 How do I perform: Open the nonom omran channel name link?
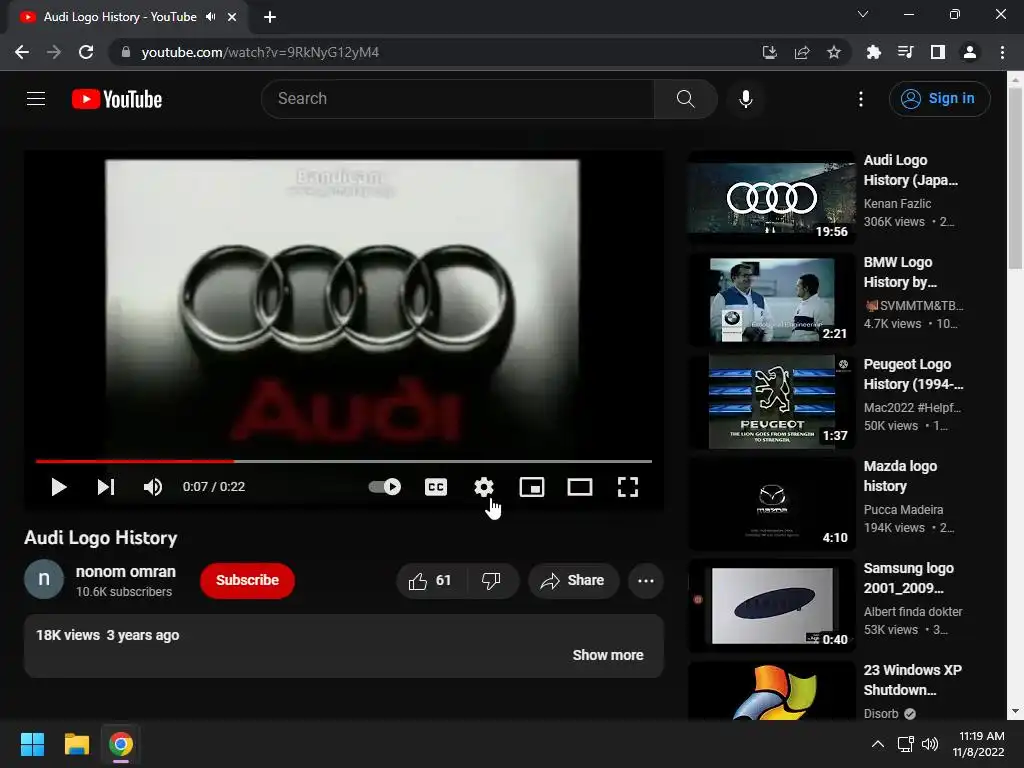tap(125, 571)
